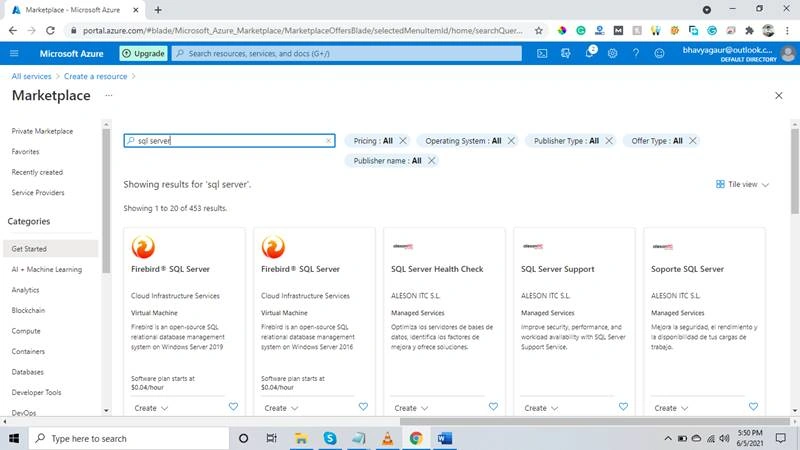Viewport: 800px width, 450px height.
Task: Select the AI + Machine Learning category
Action: click(46, 269)
